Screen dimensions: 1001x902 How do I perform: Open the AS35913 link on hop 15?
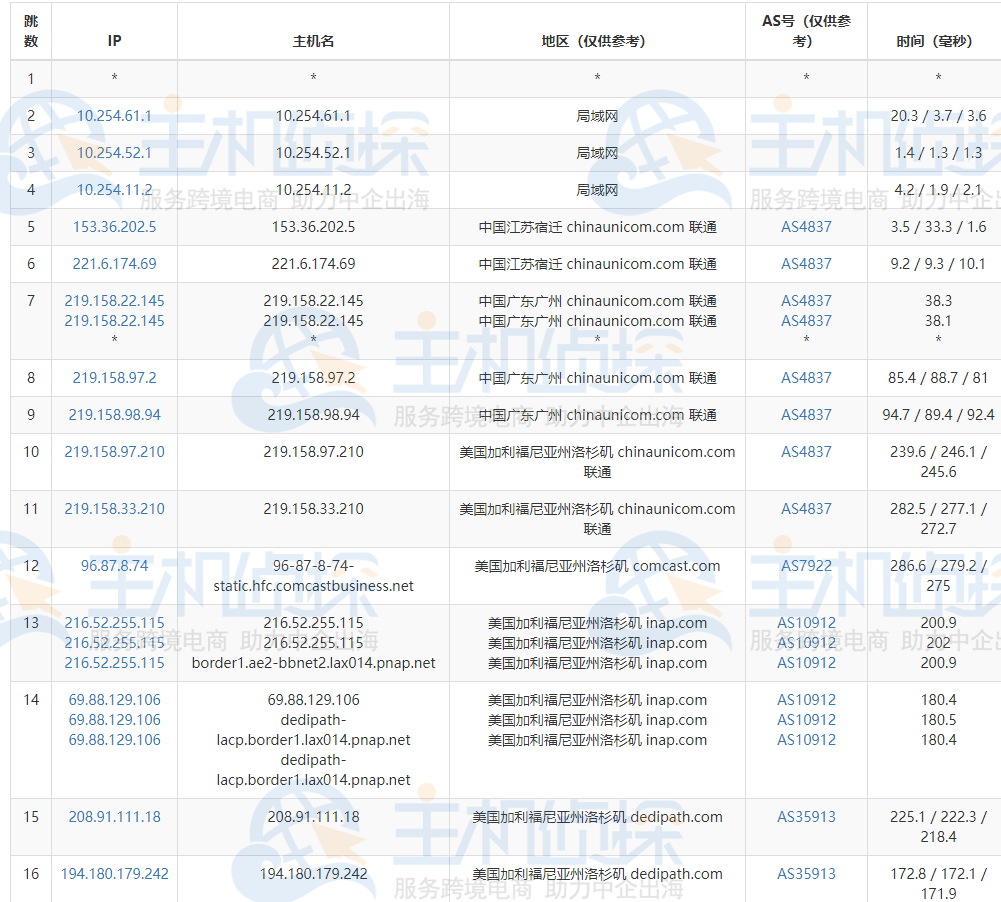(806, 817)
